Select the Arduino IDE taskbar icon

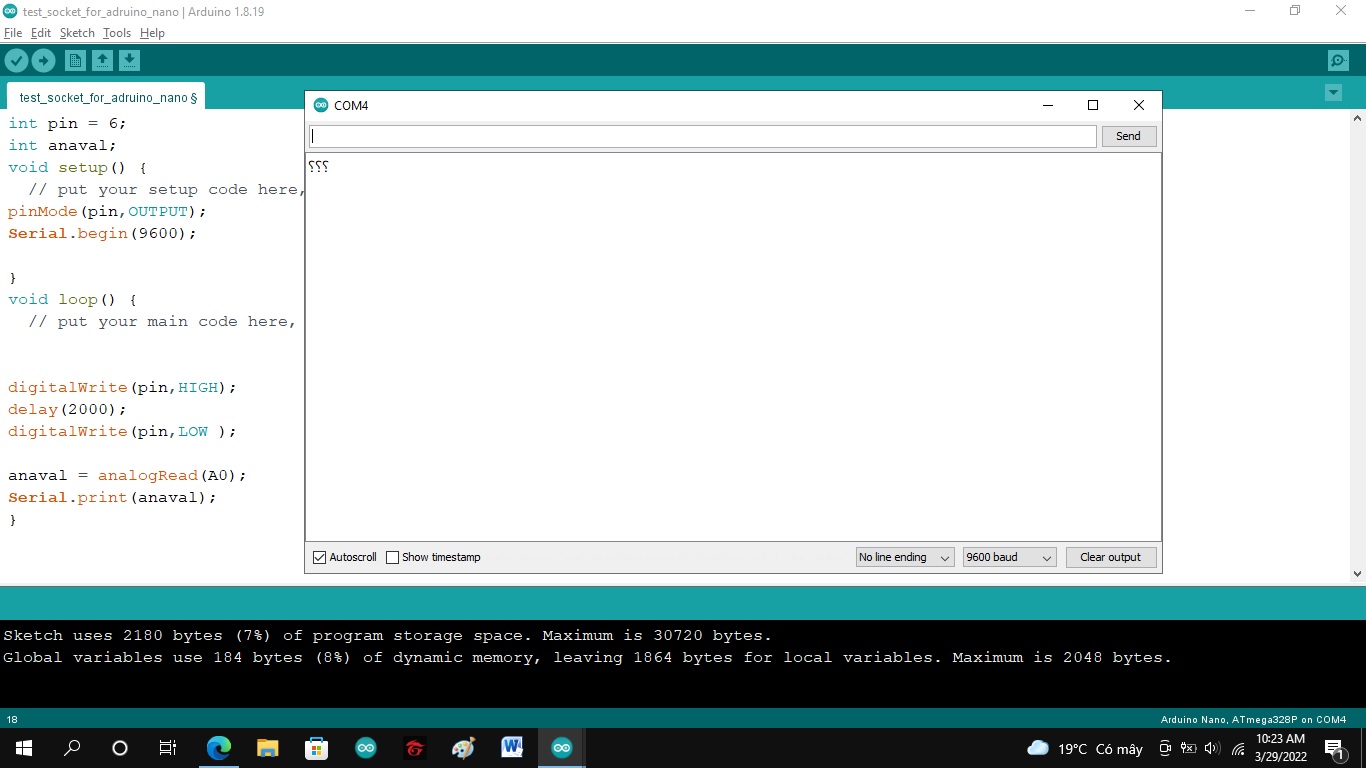[x=561, y=747]
